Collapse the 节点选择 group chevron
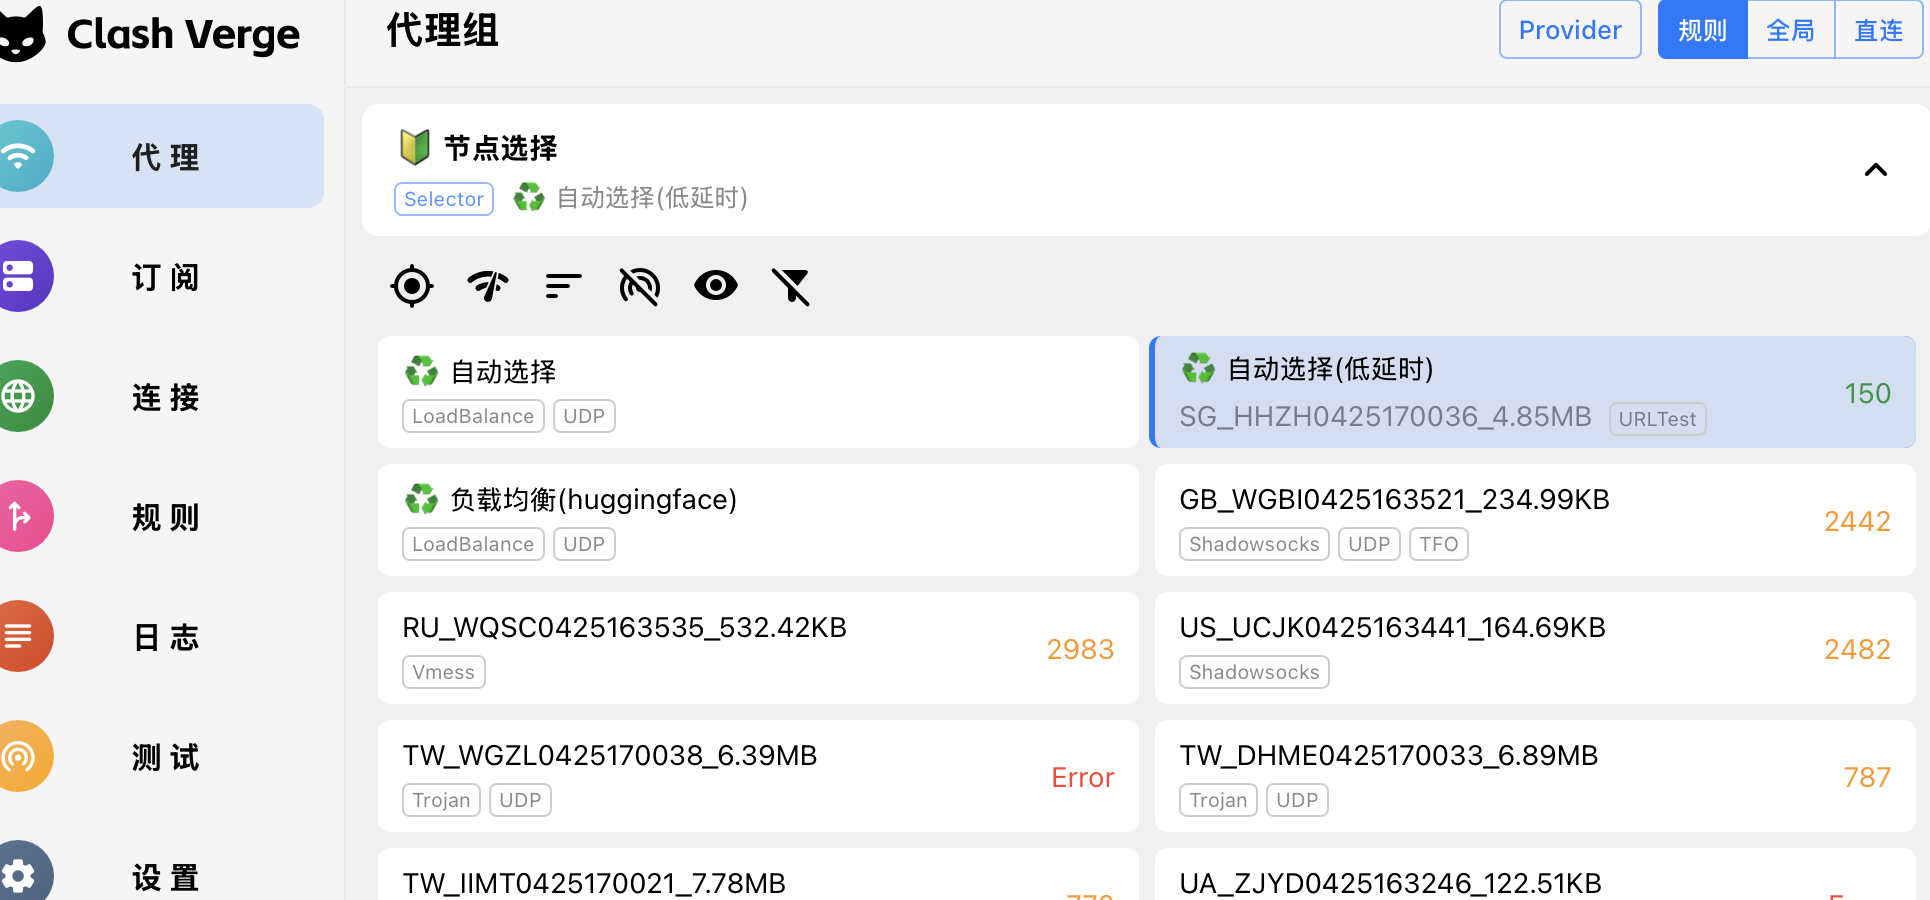This screenshot has height=900, width=1930. coord(1875,170)
